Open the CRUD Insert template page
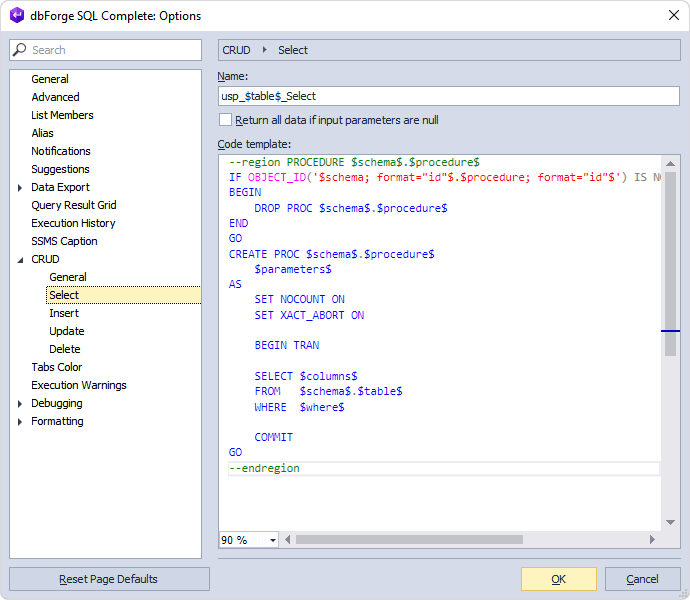The image size is (690, 600). 64,313
